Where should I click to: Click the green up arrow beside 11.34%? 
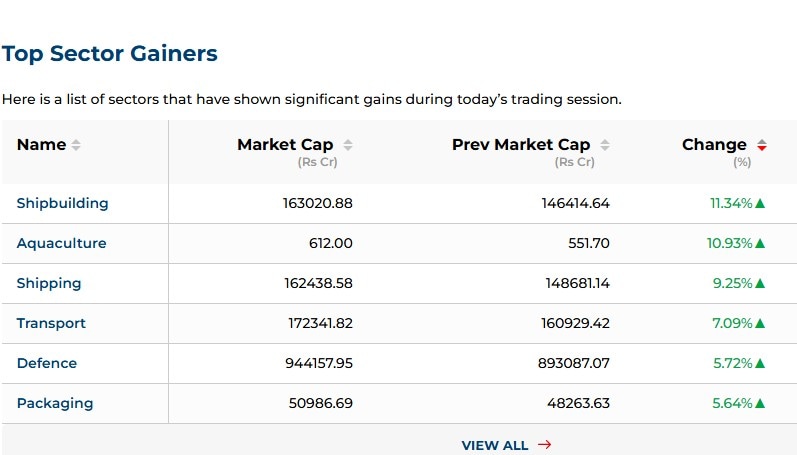coord(760,203)
